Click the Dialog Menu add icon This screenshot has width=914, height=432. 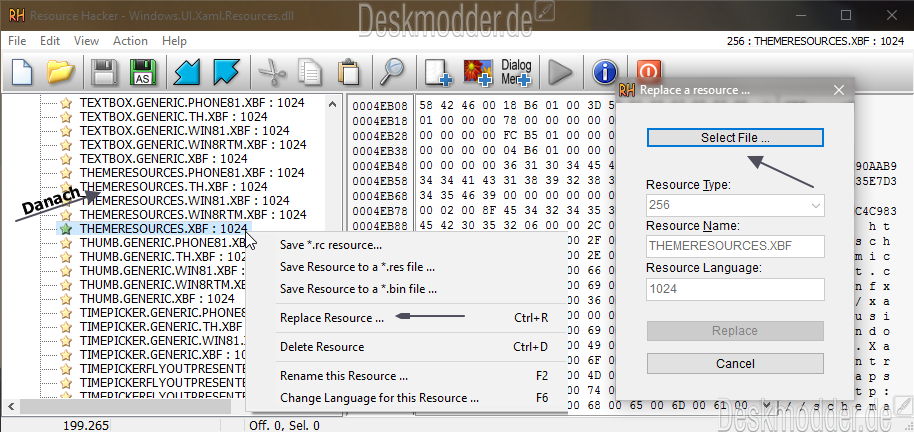pyautogui.click(x=516, y=73)
